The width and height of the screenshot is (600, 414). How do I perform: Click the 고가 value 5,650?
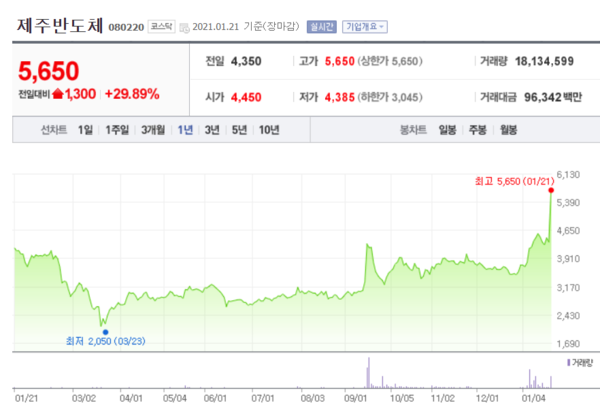point(340,61)
